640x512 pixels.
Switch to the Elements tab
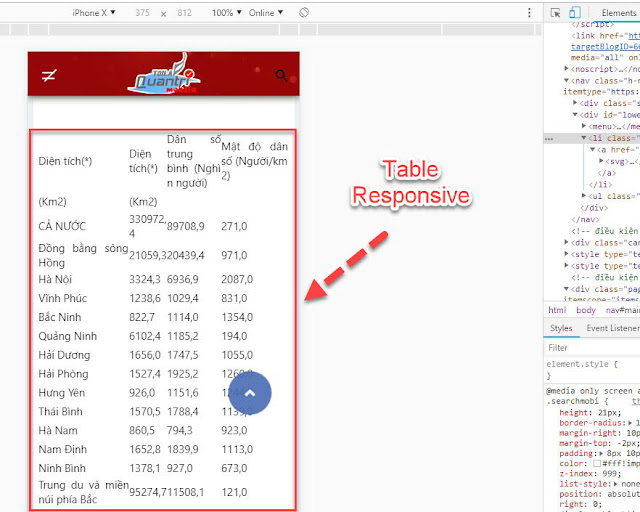619,13
